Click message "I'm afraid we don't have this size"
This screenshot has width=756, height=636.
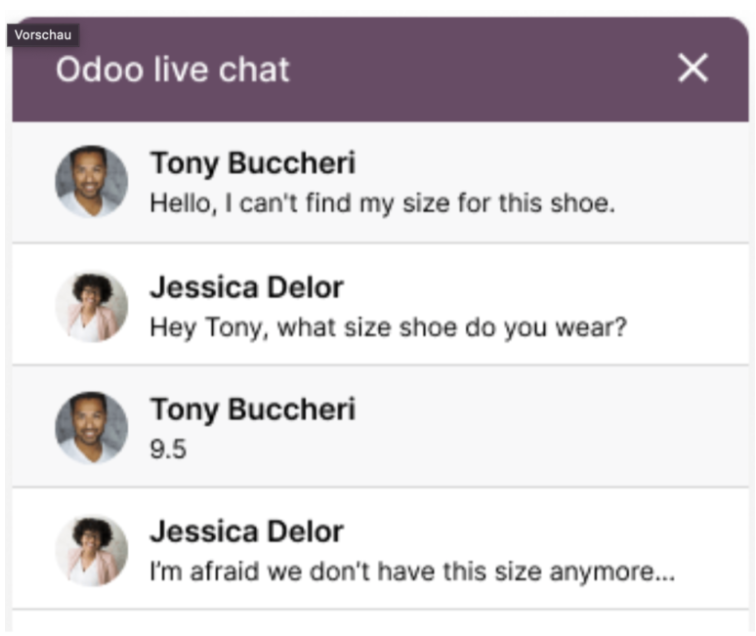click(412, 571)
